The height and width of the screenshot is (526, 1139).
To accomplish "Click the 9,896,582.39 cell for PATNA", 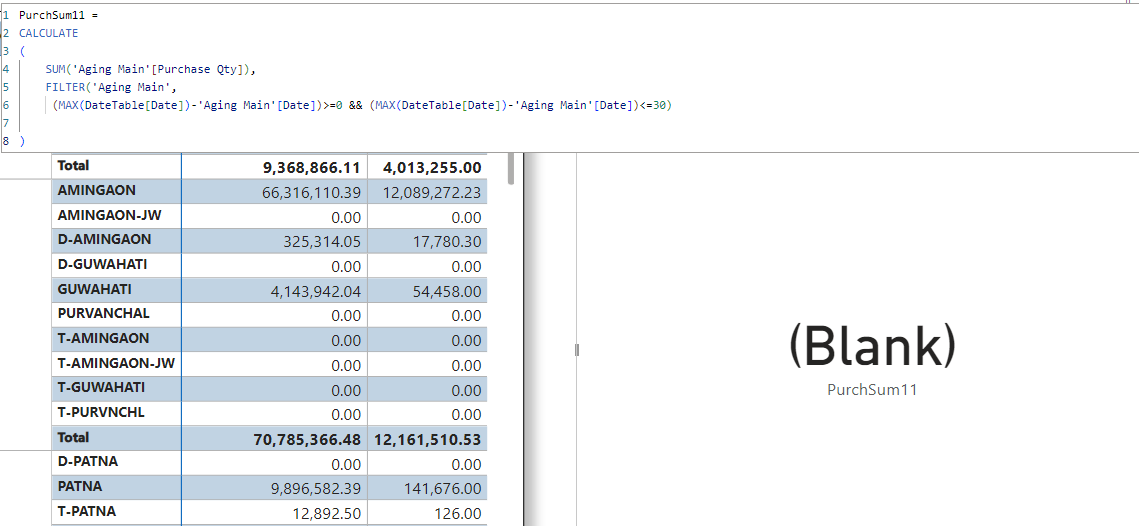I will 317,489.
